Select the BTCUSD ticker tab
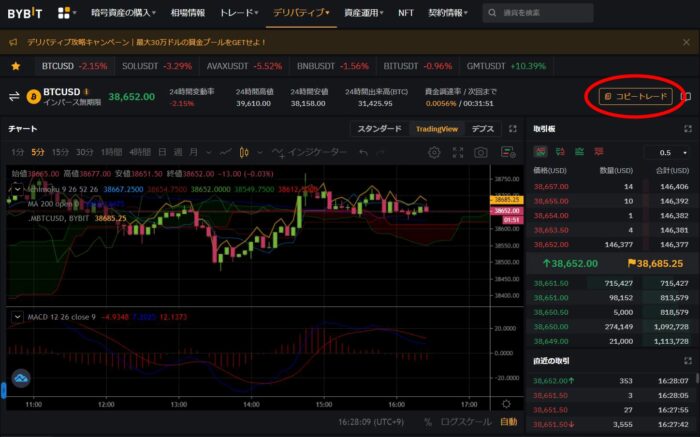 [75, 66]
